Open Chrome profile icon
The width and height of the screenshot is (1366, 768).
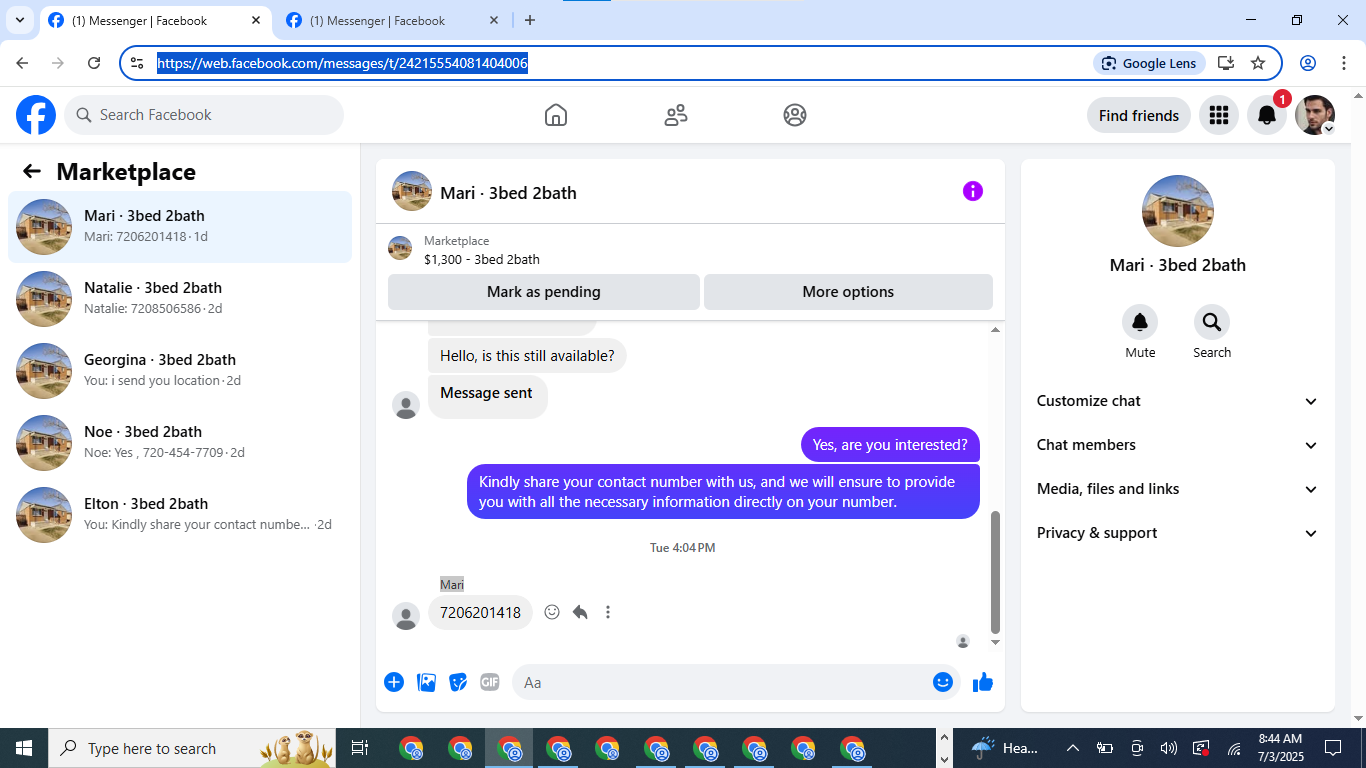[x=1308, y=63]
